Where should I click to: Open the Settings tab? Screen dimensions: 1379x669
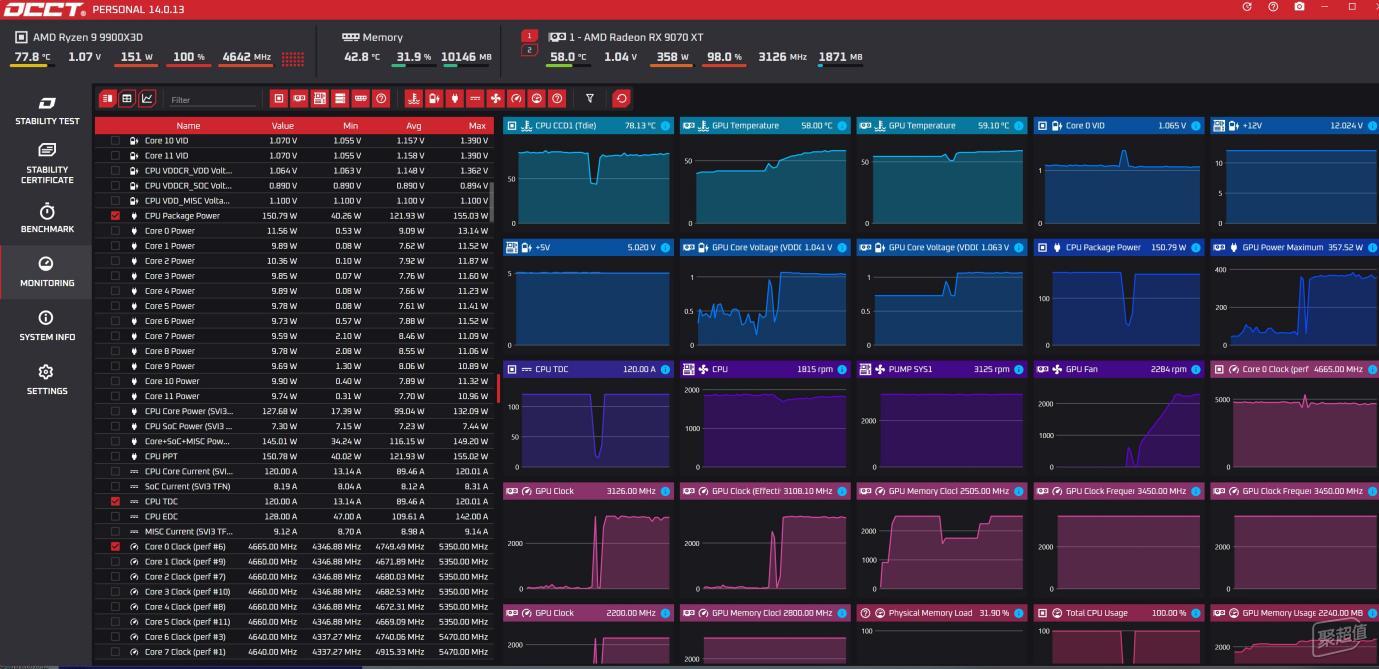click(x=47, y=379)
